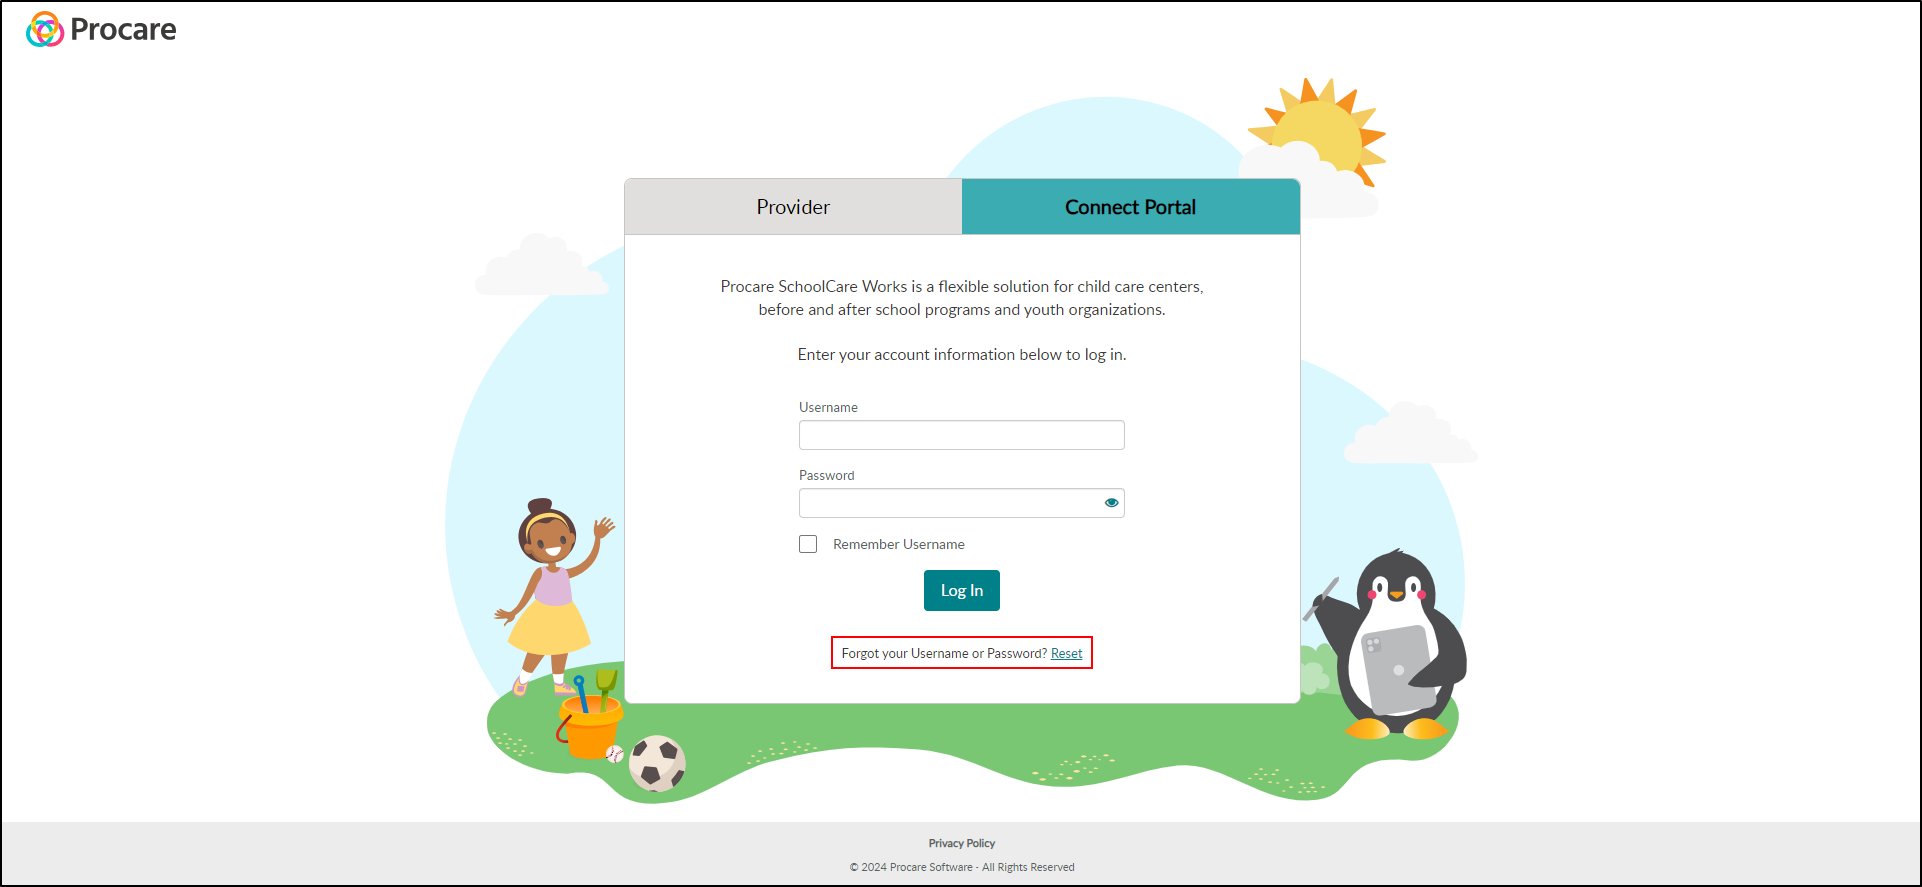Open the Privacy Policy link
This screenshot has width=1922, height=887.
tap(962, 843)
